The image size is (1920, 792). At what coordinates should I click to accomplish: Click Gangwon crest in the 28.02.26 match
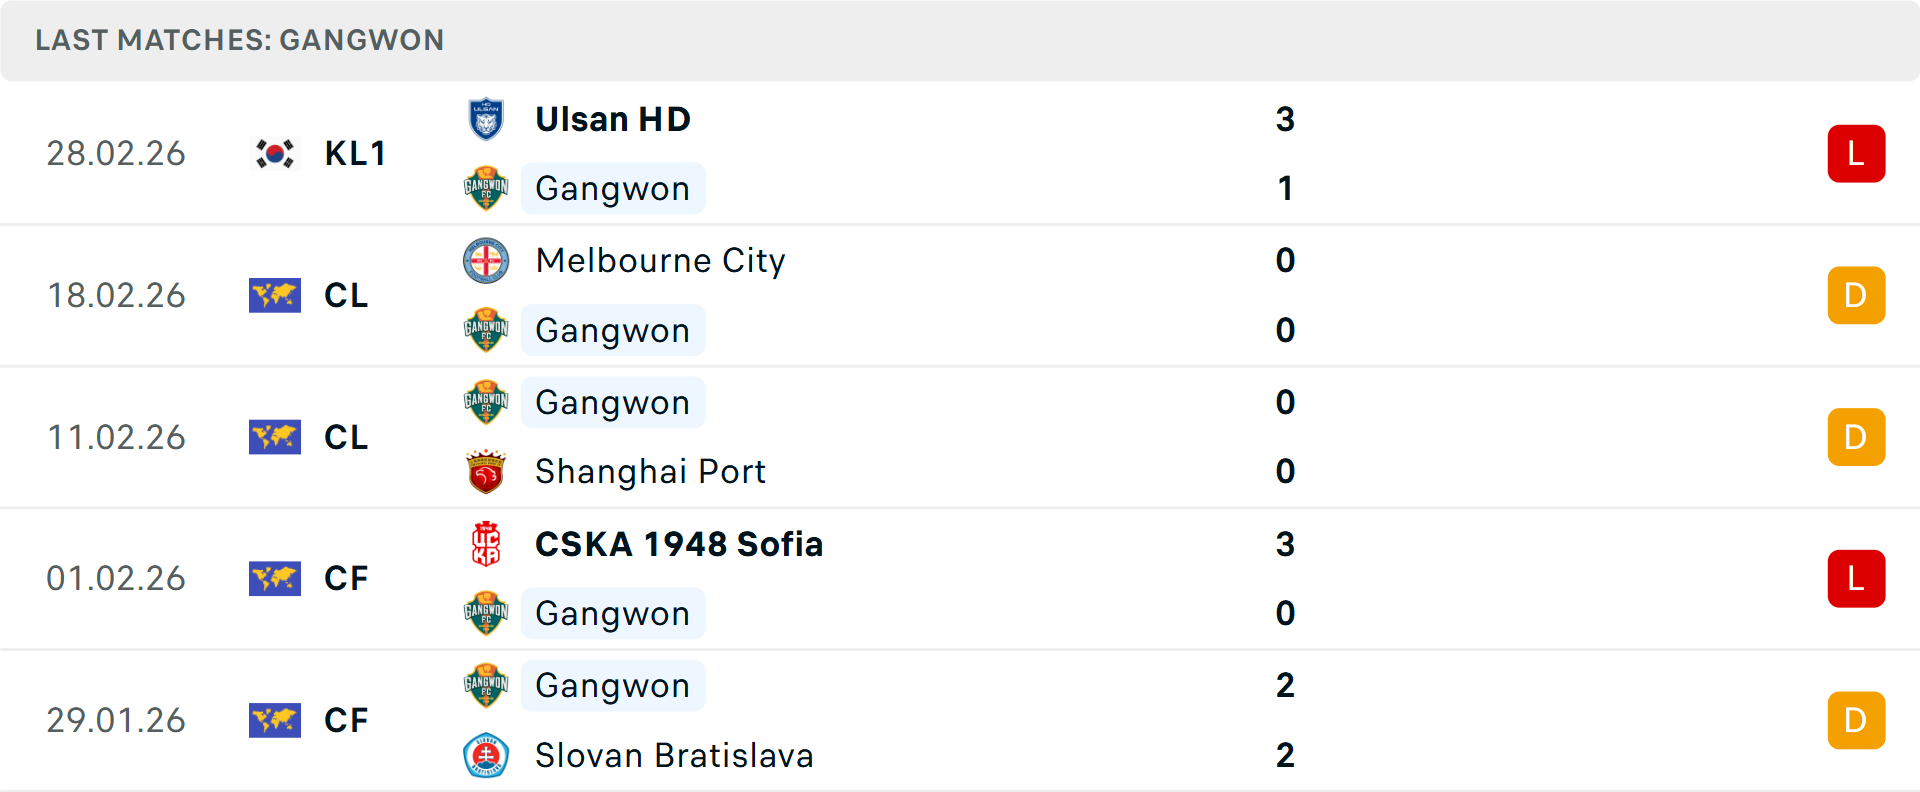point(486,189)
